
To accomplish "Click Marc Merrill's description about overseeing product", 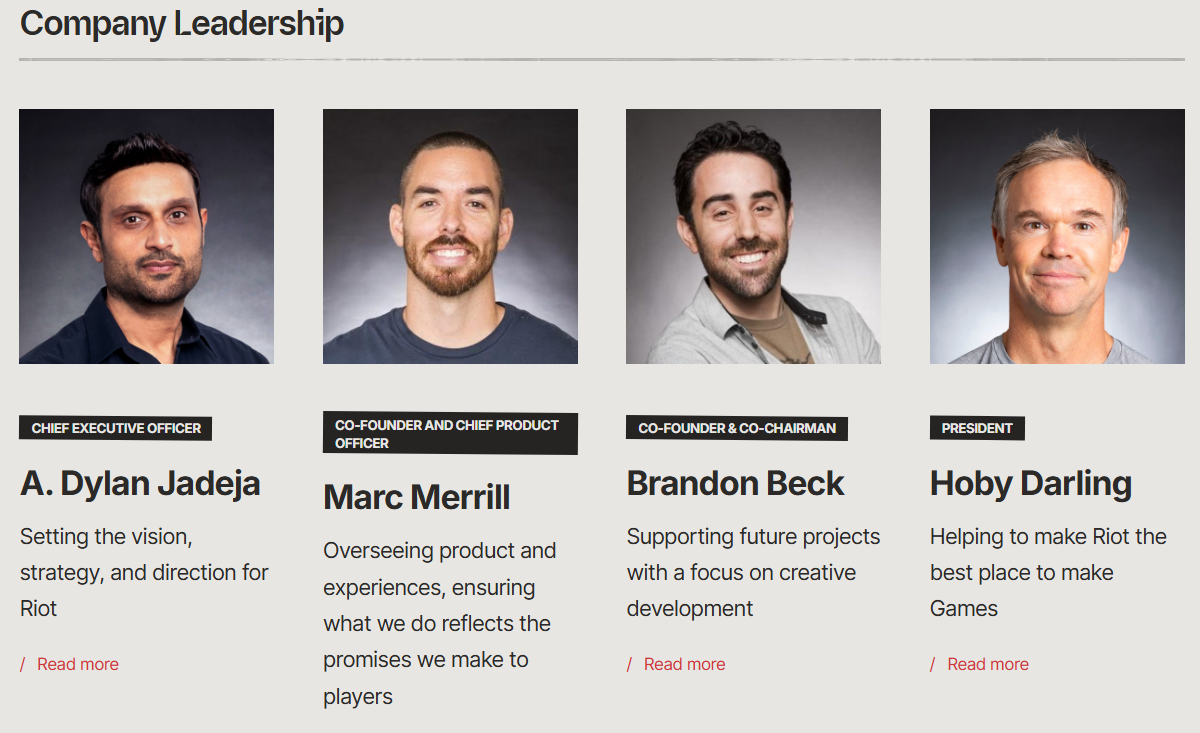I will coord(440,623).
